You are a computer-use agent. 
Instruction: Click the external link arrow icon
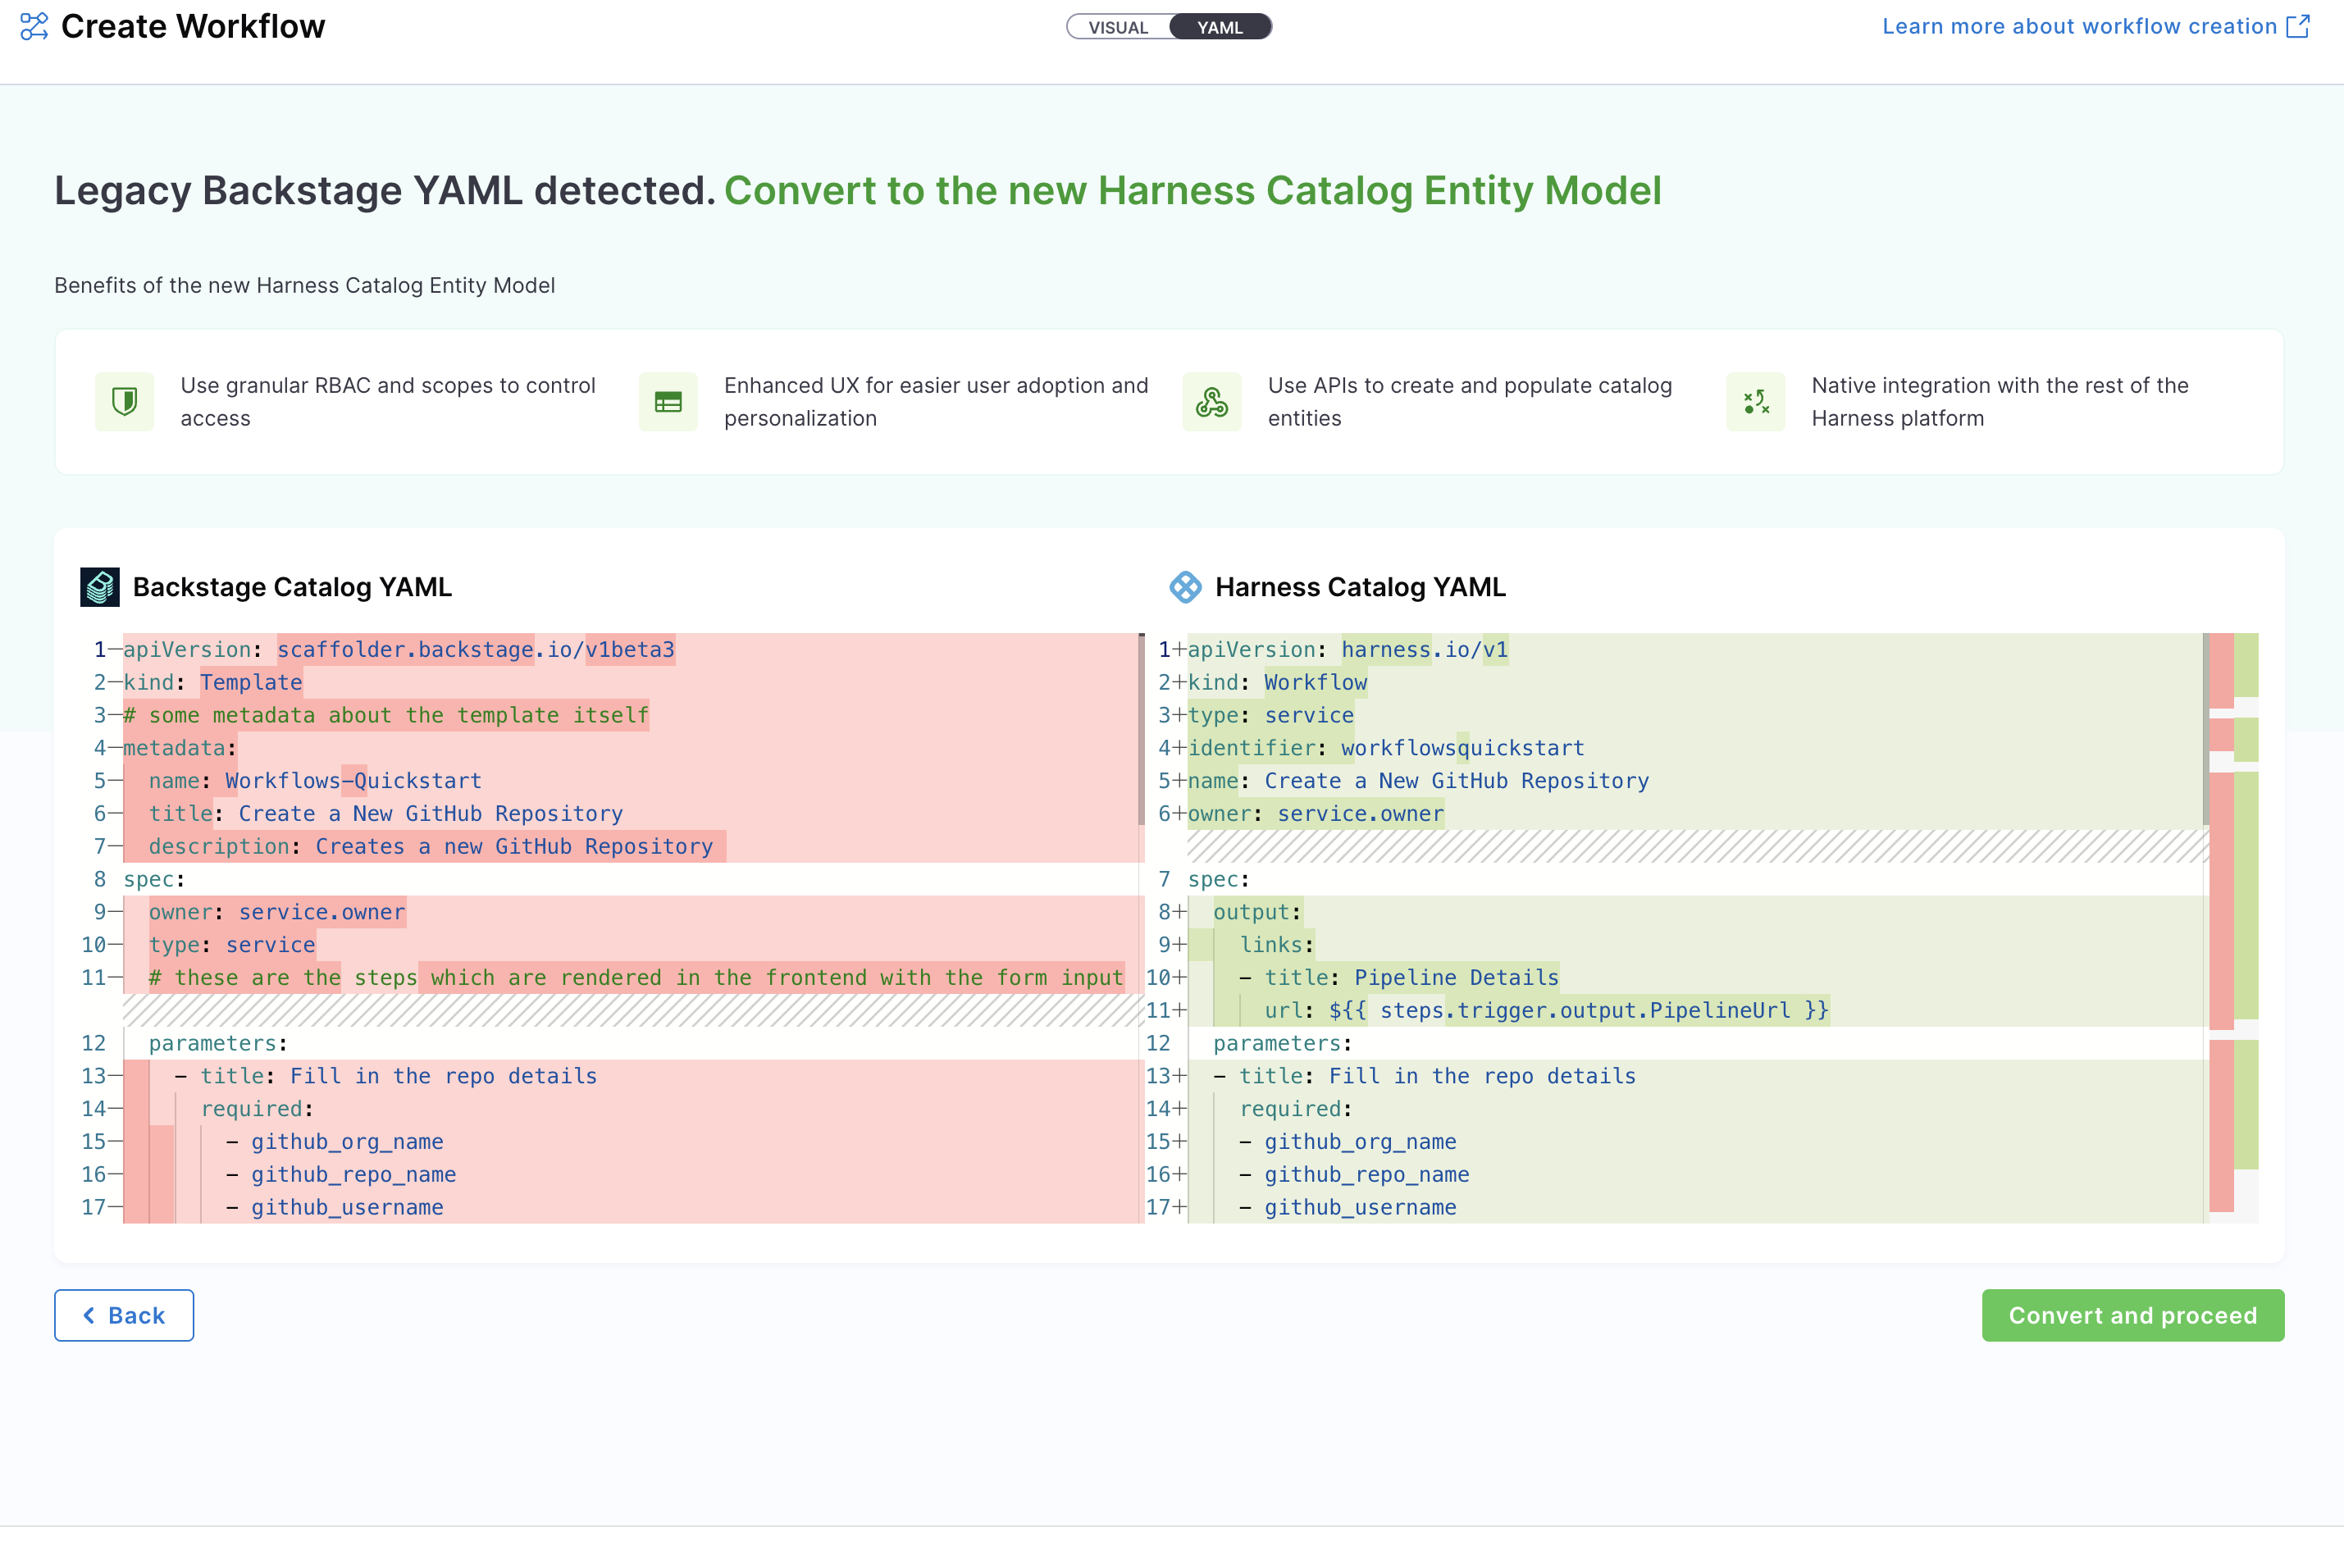(2298, 27)
